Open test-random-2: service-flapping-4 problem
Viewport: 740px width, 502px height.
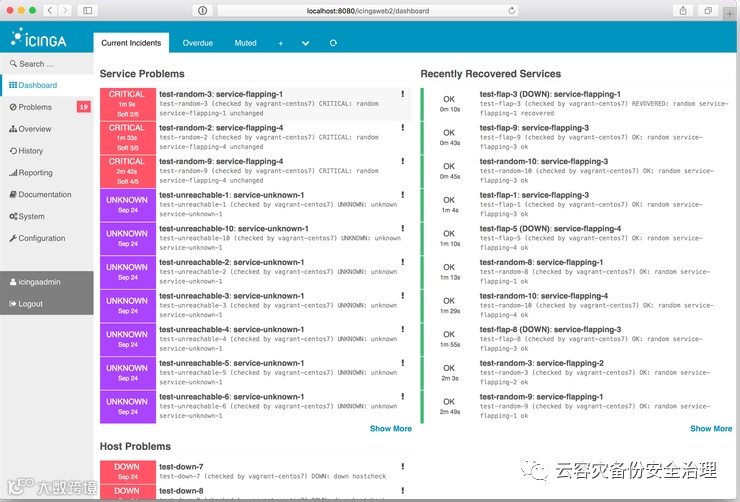point(221,128)
